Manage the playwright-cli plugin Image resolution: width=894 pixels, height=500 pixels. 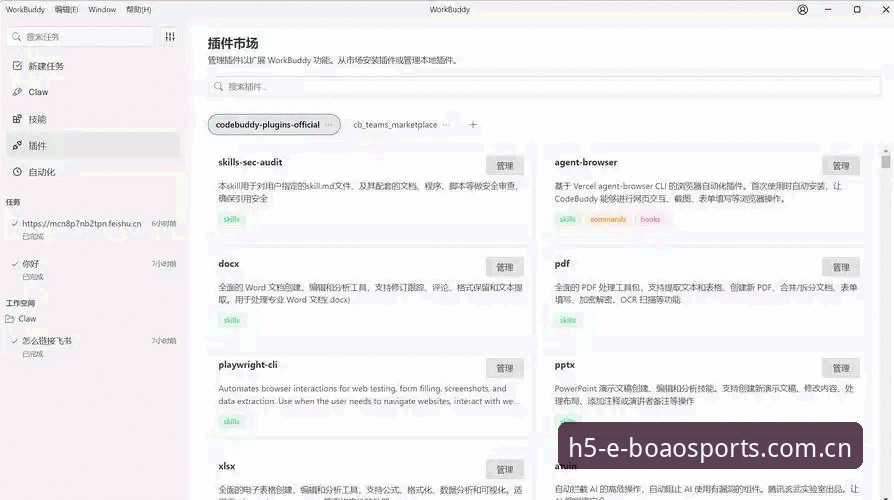tap(505, 368)
